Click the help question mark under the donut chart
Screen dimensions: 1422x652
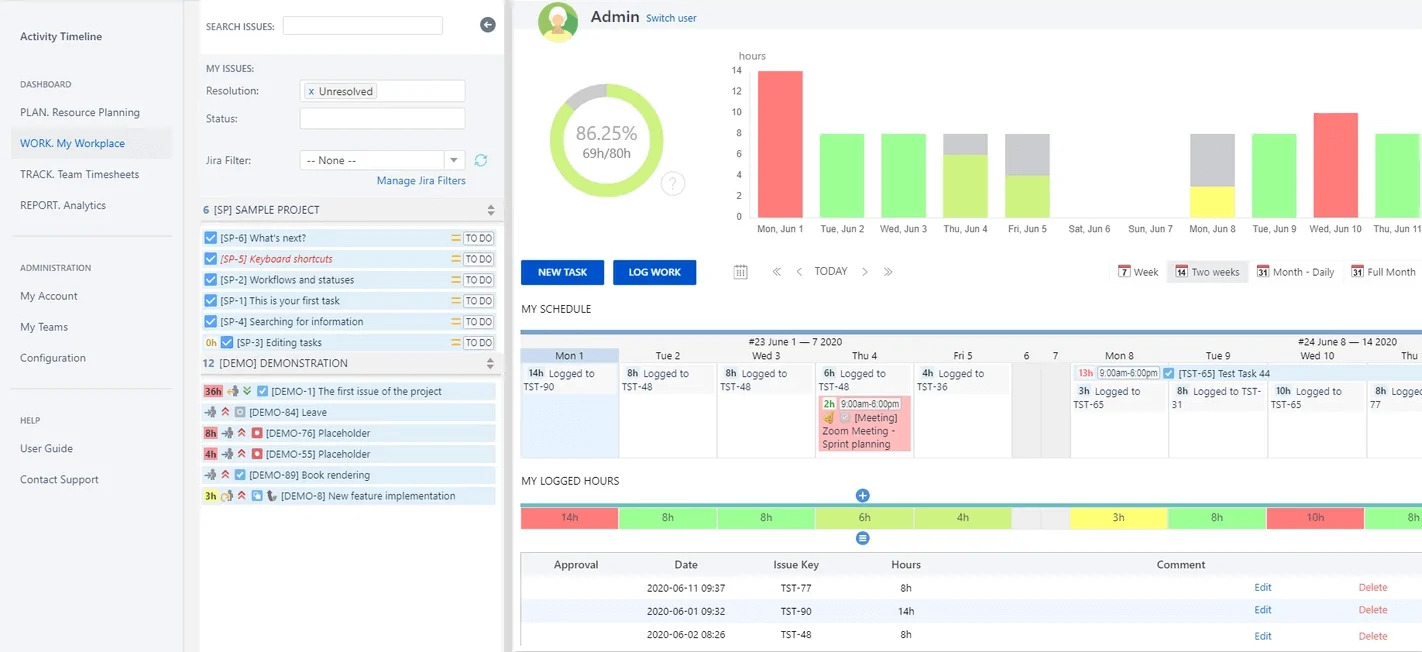(673, 183)
